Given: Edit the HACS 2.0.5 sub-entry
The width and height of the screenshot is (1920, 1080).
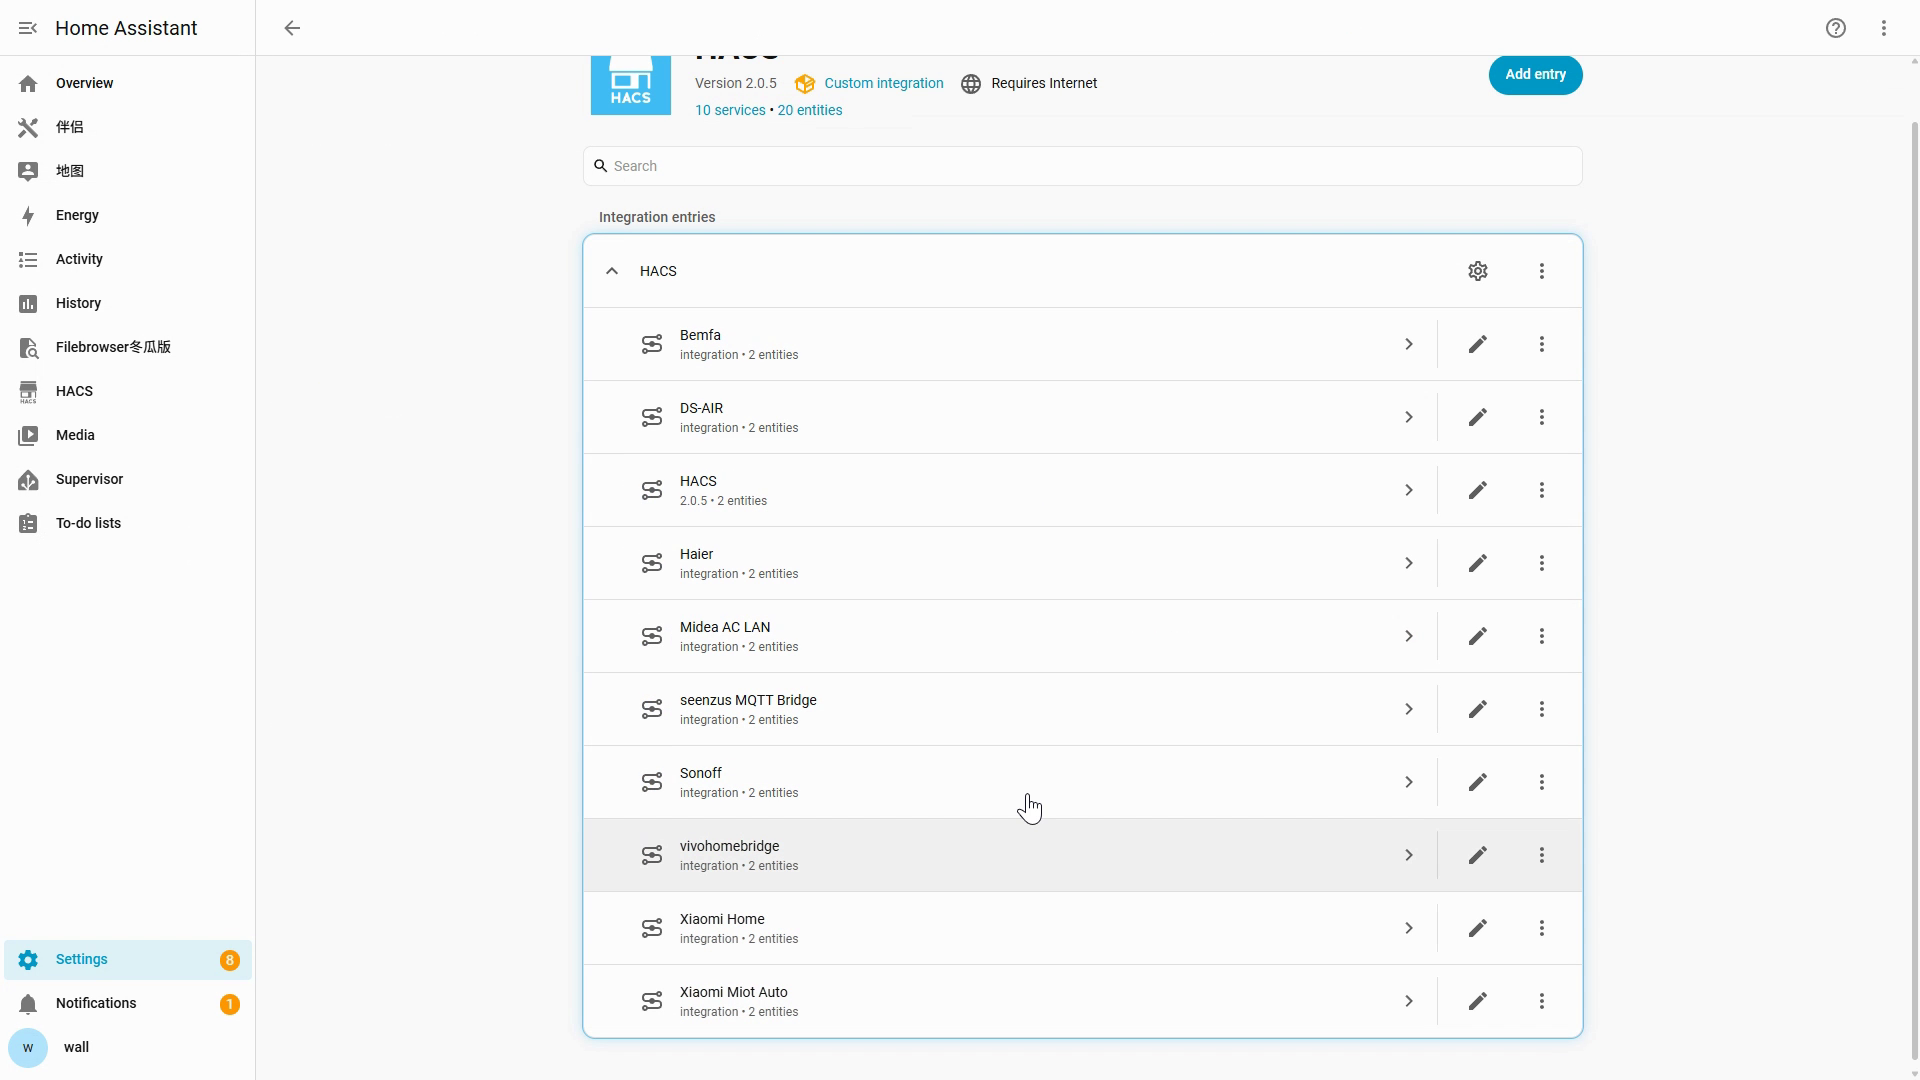Looking at the screenshot, I should [1478, 490].
